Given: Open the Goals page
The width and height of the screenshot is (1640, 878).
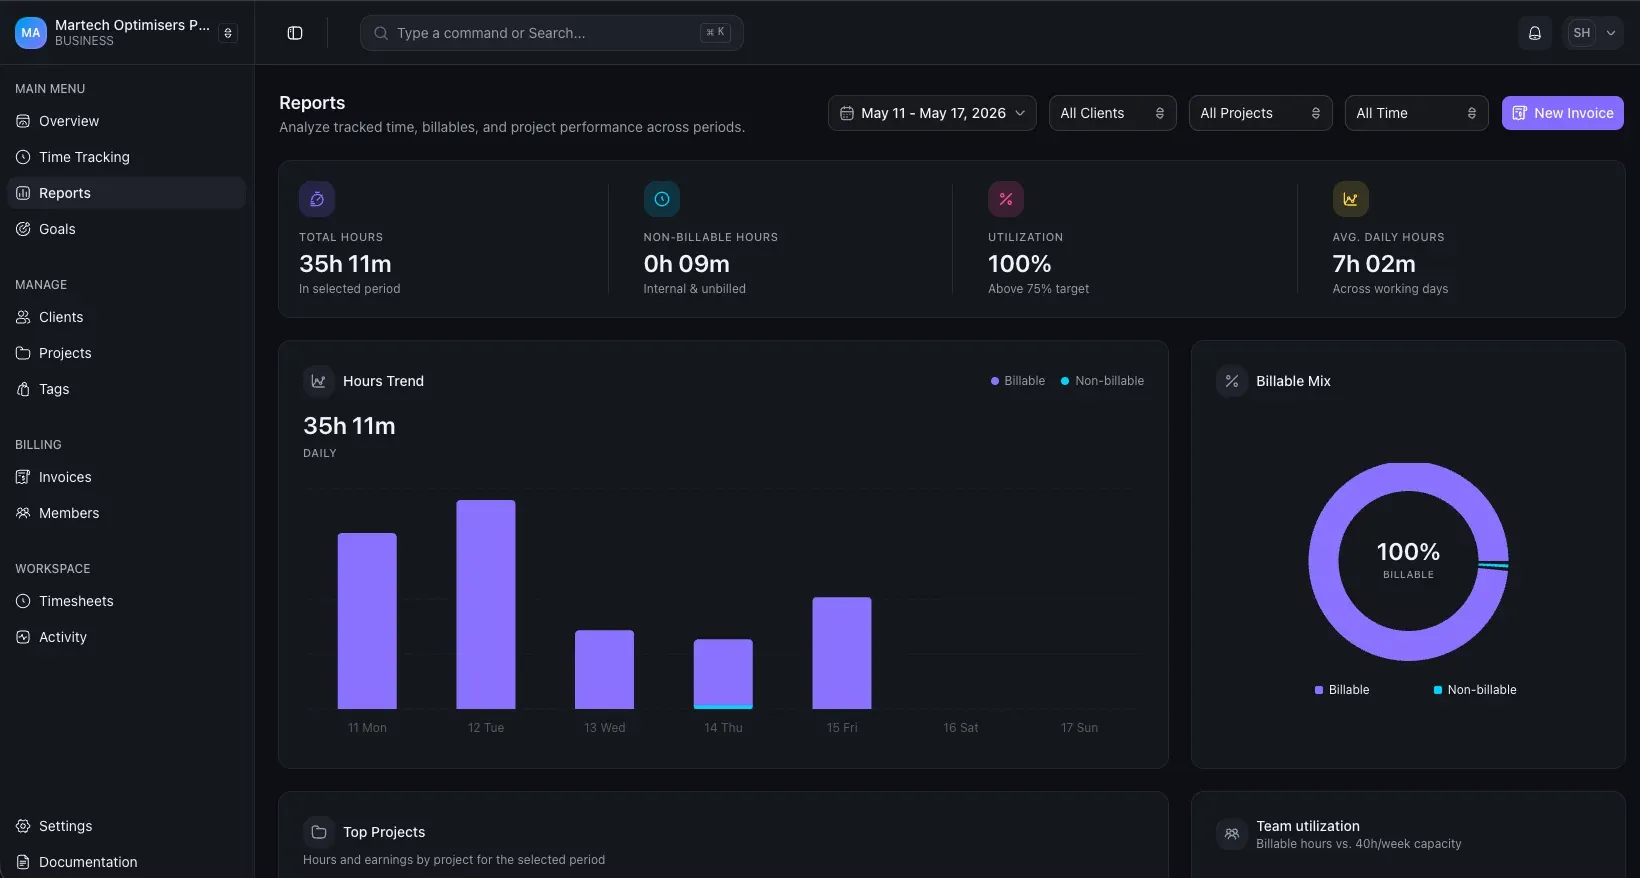Looking at the screenshot, I should click(x=126, y=229).
